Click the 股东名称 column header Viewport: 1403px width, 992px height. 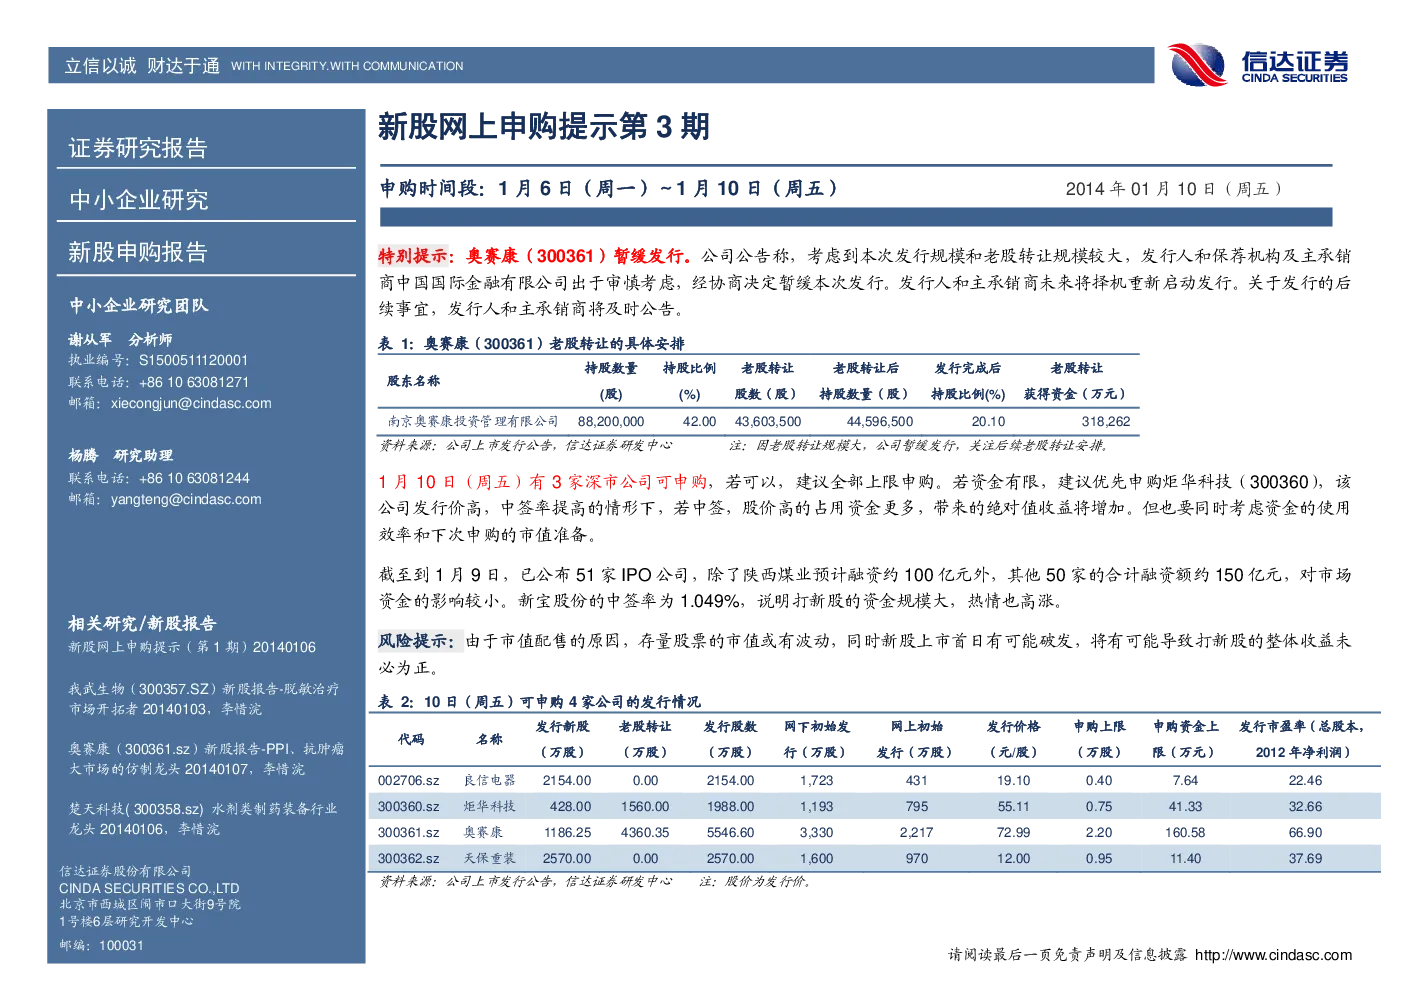[414, 381]
